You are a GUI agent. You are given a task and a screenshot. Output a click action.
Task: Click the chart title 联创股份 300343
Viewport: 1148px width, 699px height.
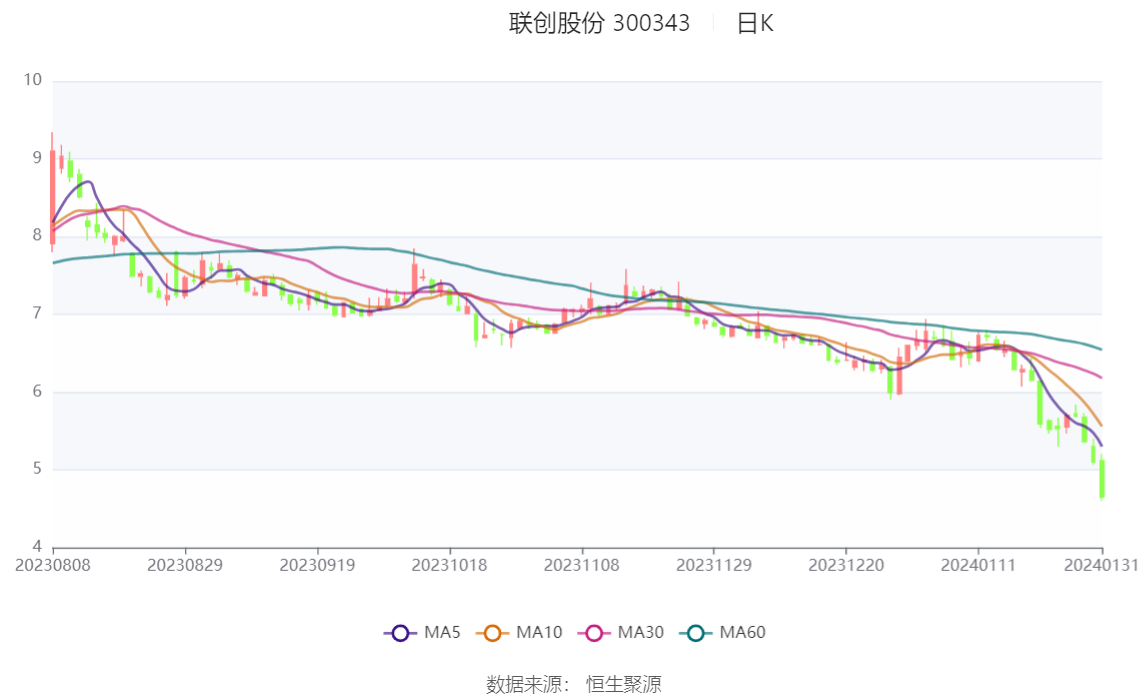coord(599,23)
